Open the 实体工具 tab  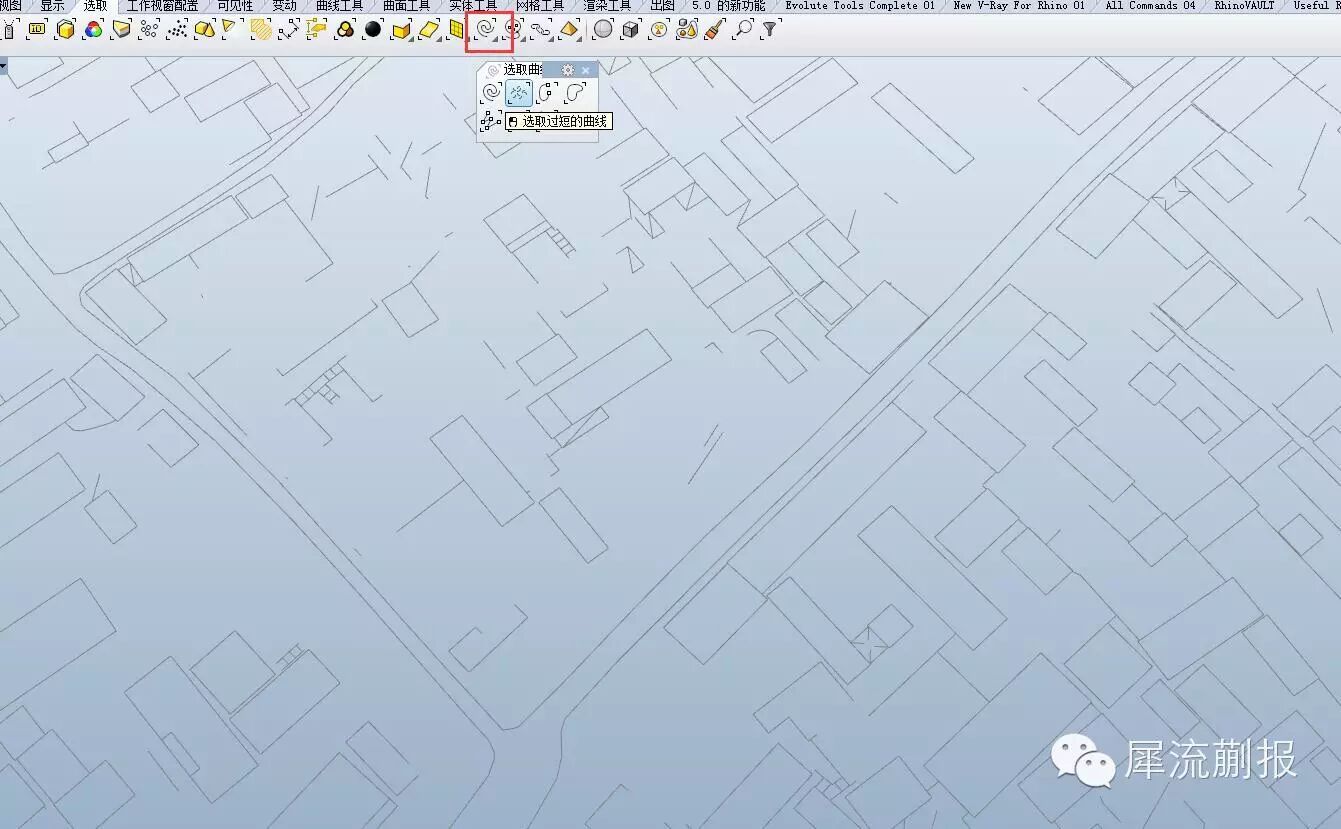tap(473, 6)
